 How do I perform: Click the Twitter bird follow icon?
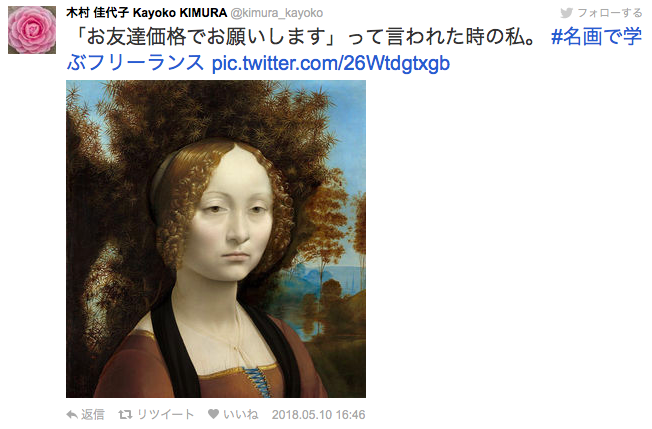coord(566,13)
